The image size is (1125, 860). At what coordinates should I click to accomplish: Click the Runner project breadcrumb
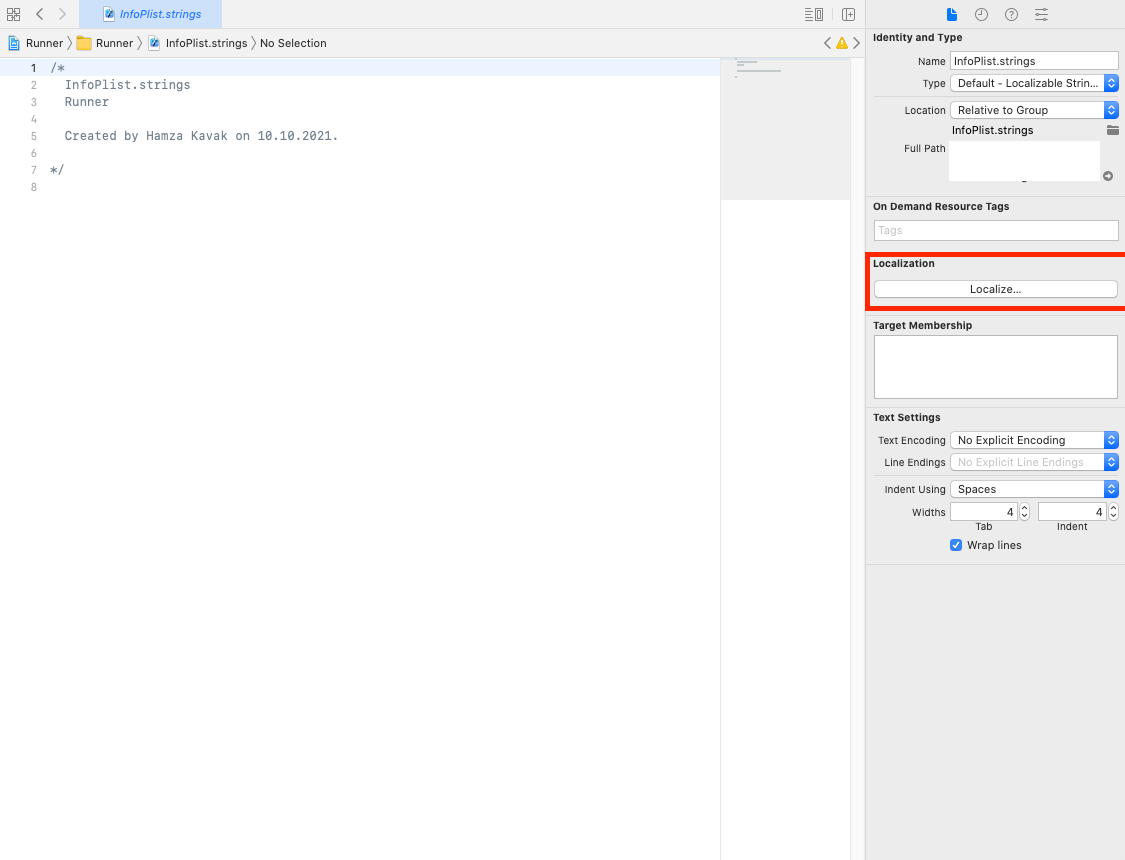pyautogui.click(x=35, y=43)
